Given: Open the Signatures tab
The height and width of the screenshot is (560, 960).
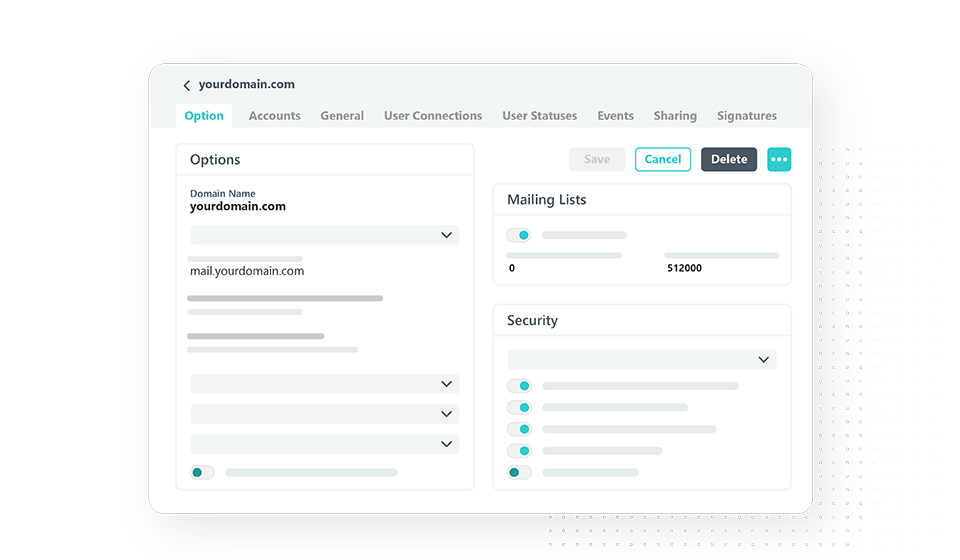Looking at the screenshot, I should (746, 116).
